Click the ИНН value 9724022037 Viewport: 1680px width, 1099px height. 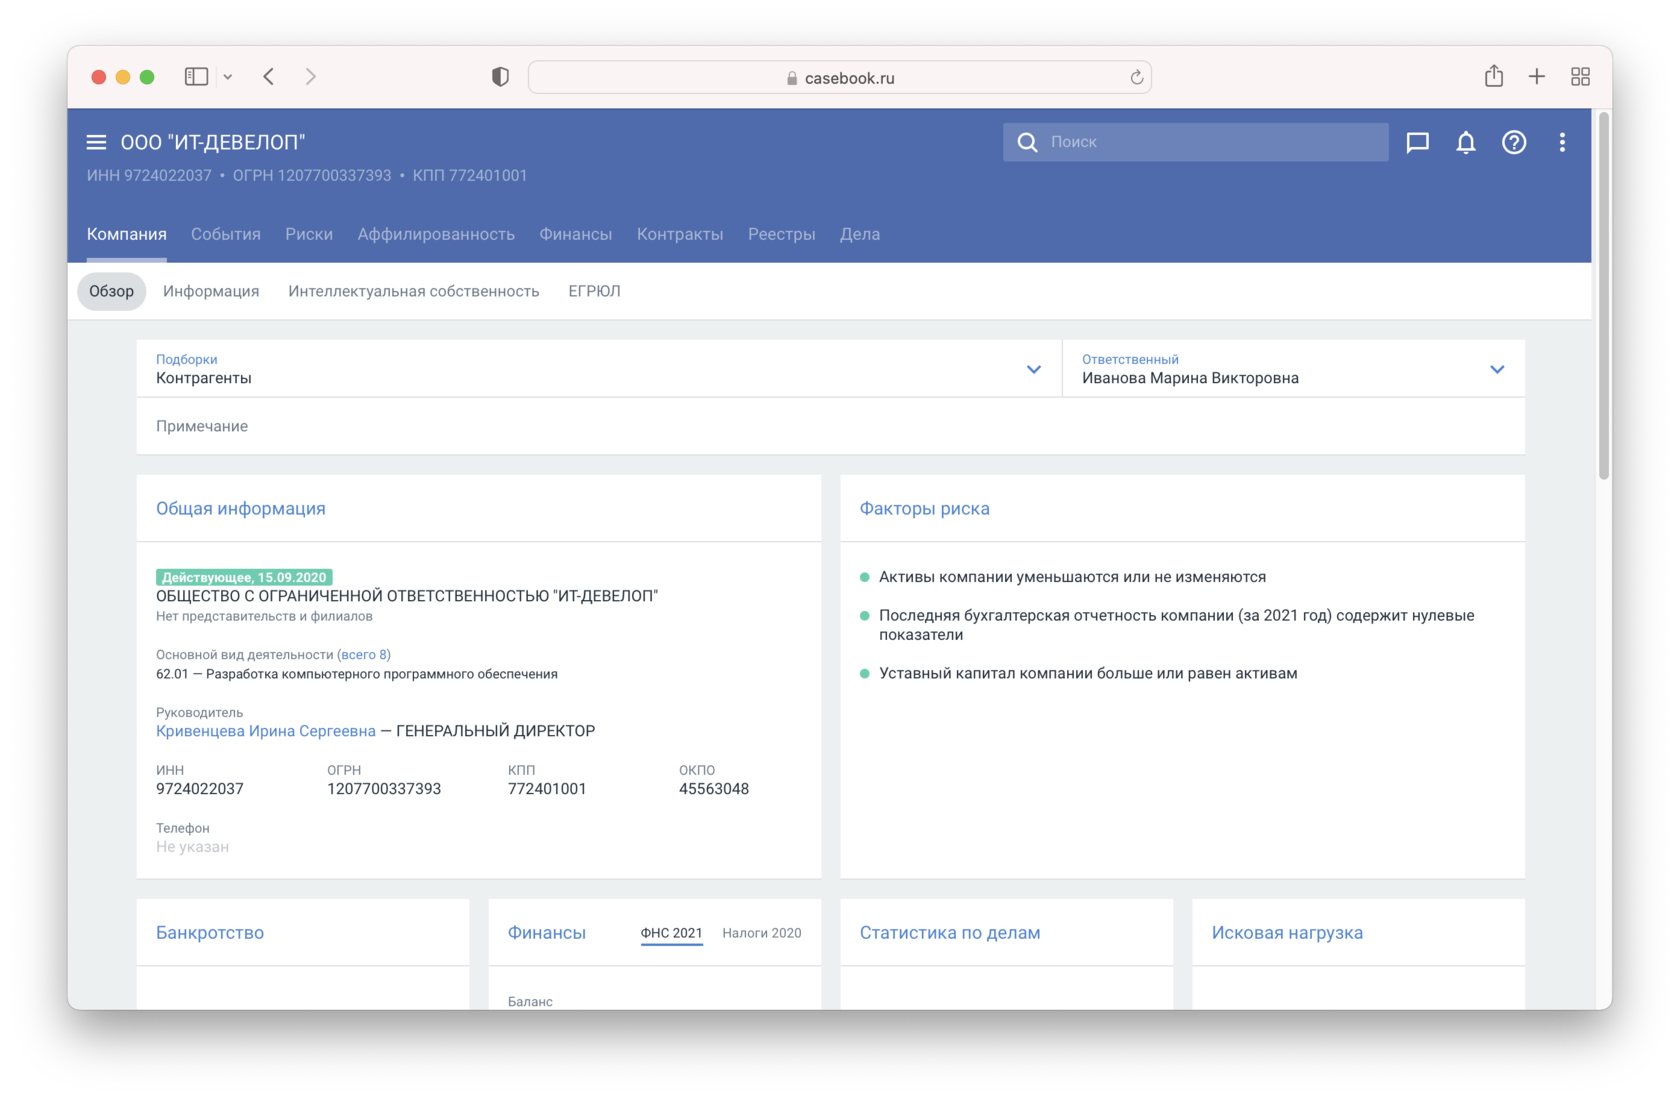(x=200, y=789)
